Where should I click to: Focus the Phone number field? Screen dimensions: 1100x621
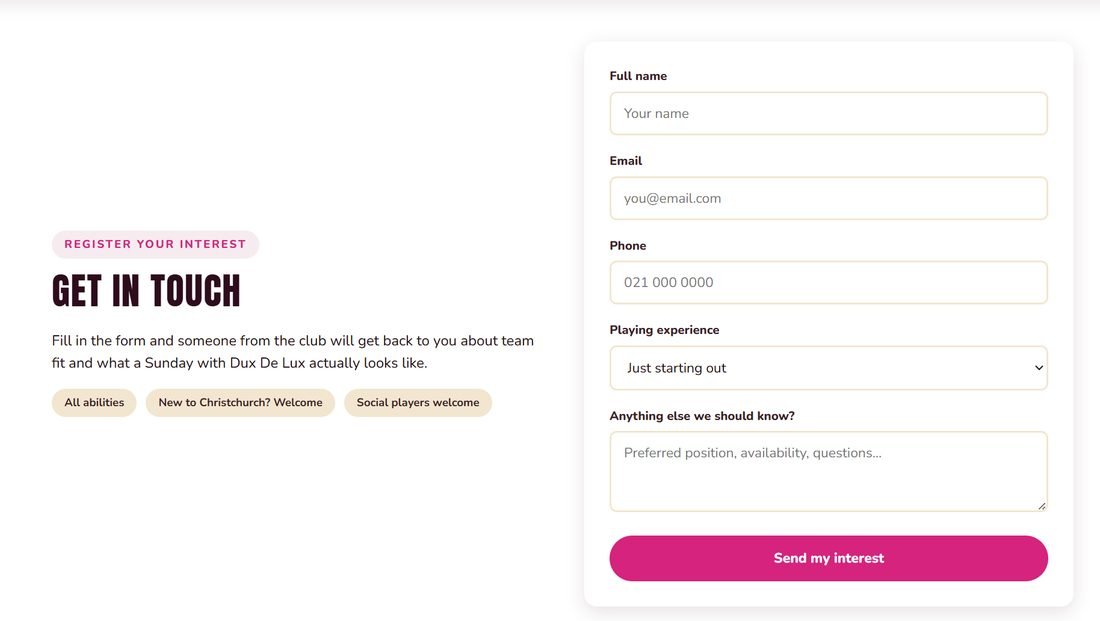[829, 282]
